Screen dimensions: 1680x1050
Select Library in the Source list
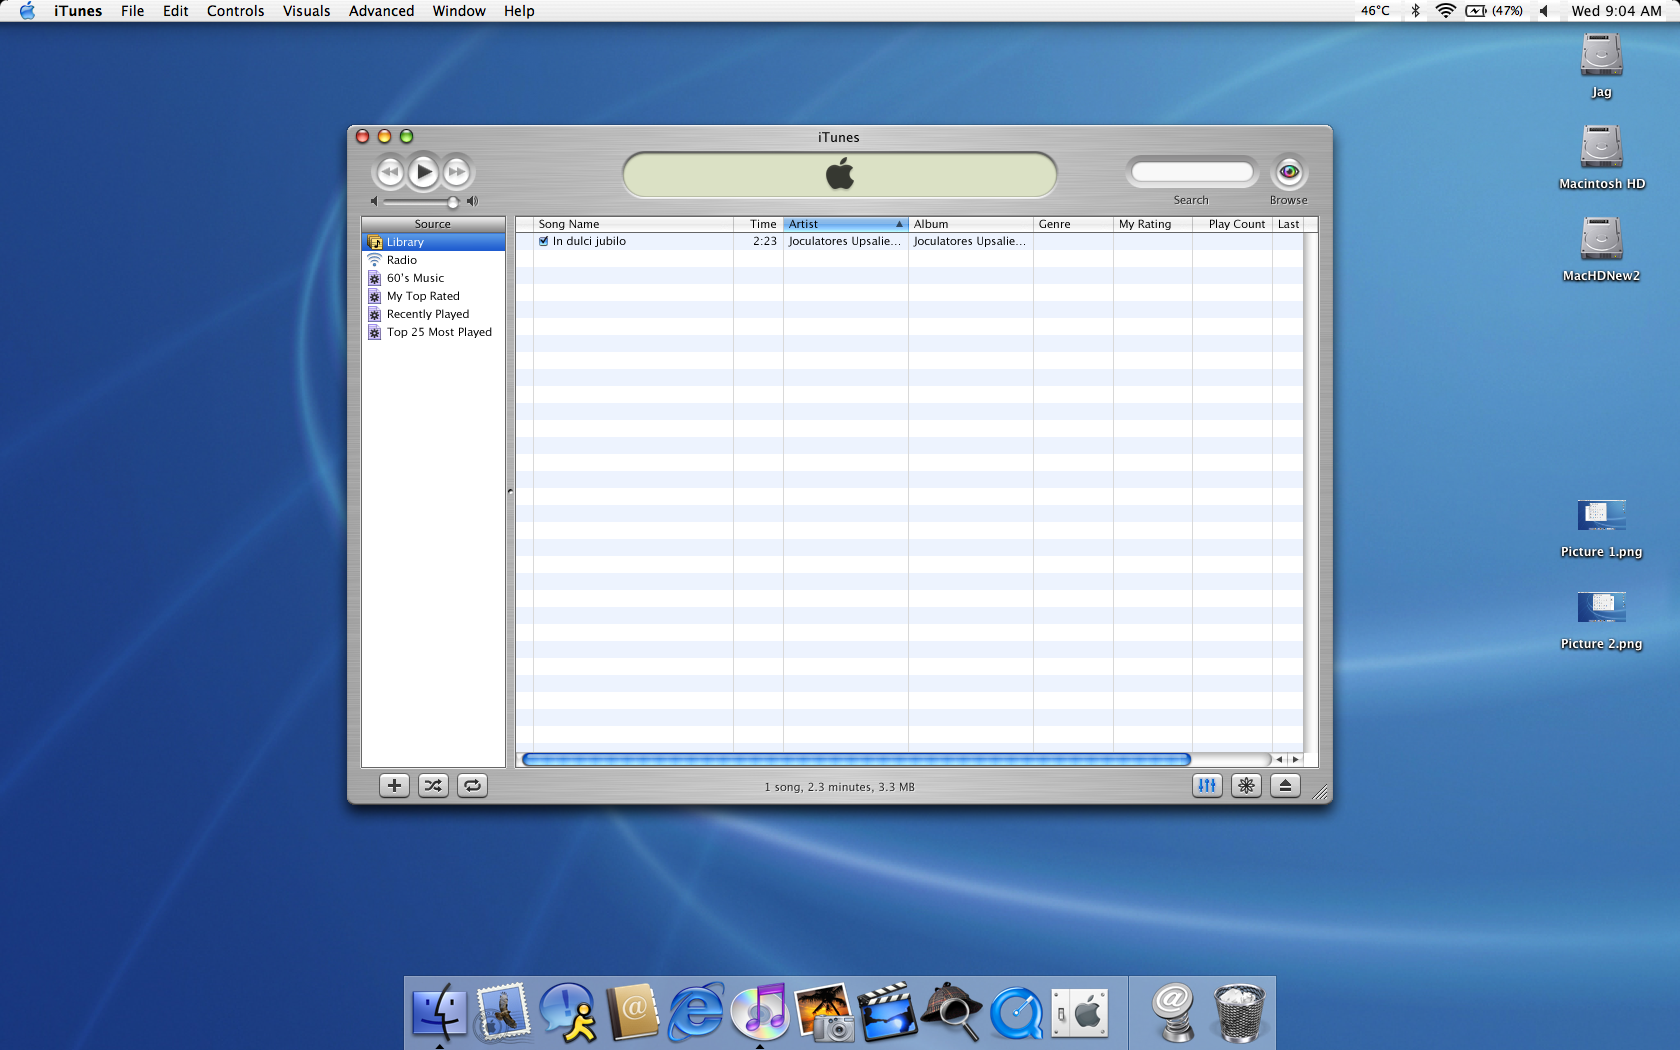(x=433, y=242)
